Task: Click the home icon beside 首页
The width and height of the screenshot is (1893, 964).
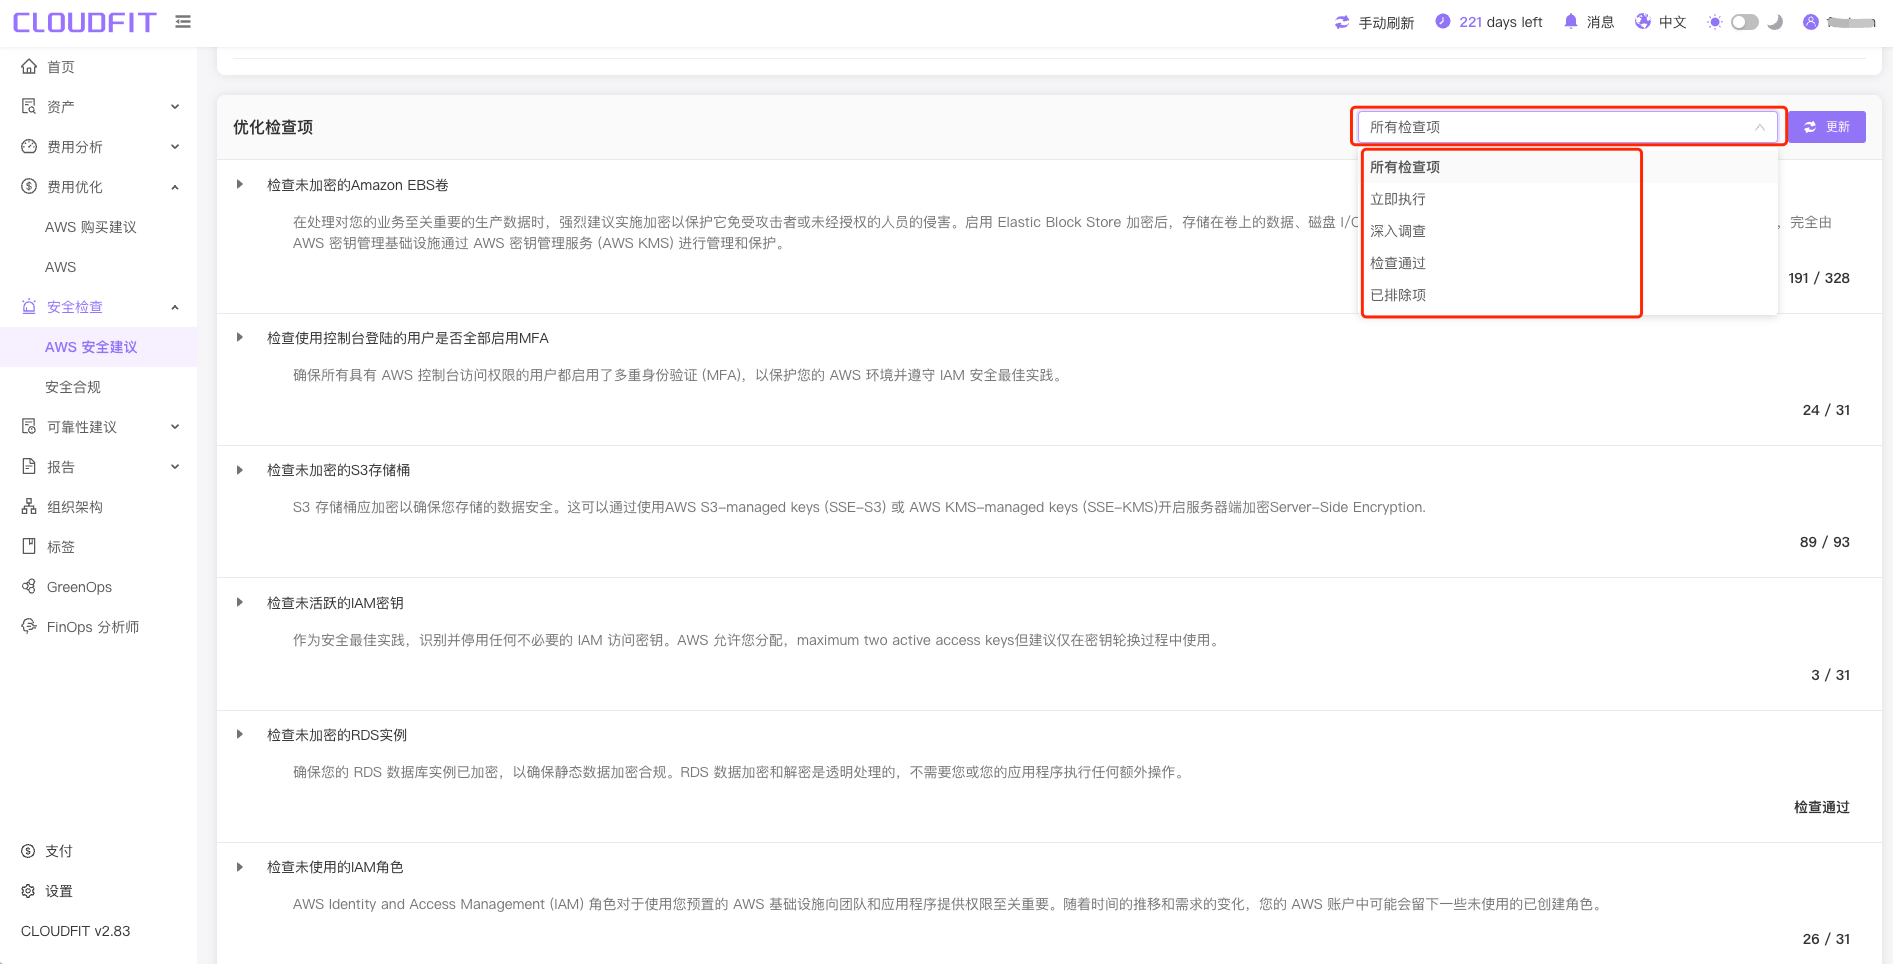Action: click(29, 66)
